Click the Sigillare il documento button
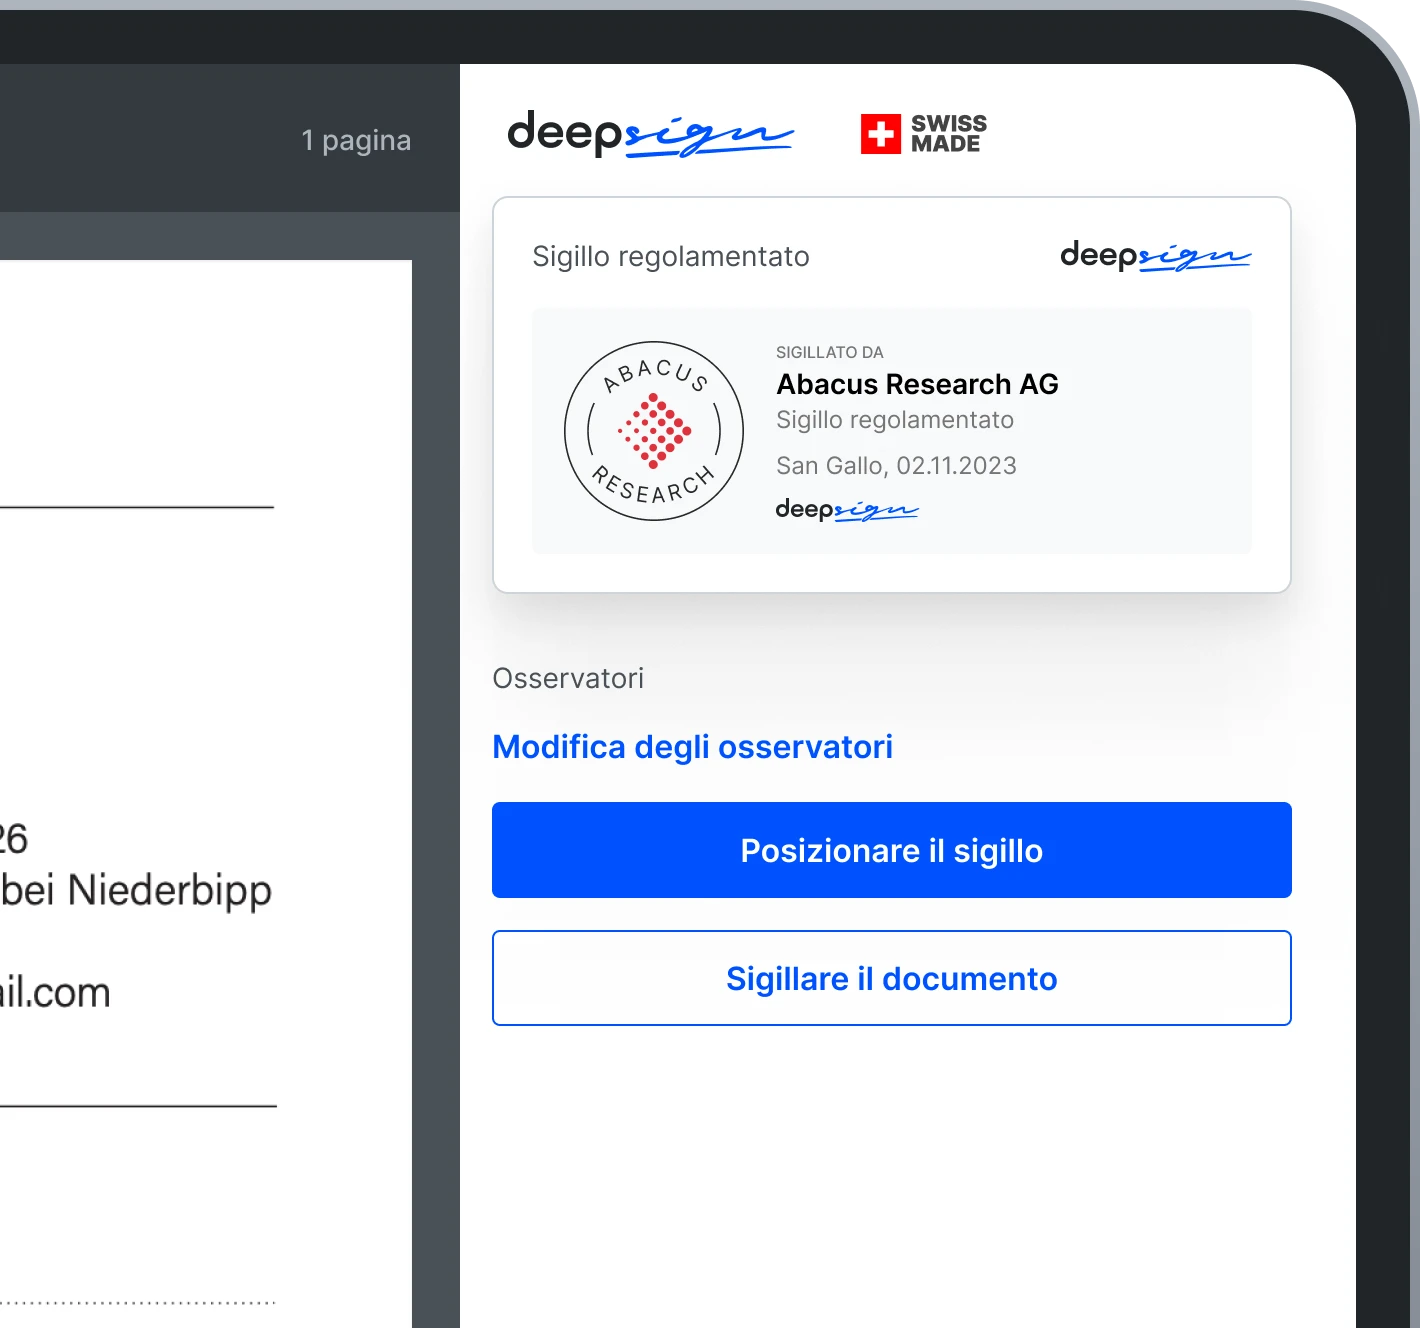 892,978
